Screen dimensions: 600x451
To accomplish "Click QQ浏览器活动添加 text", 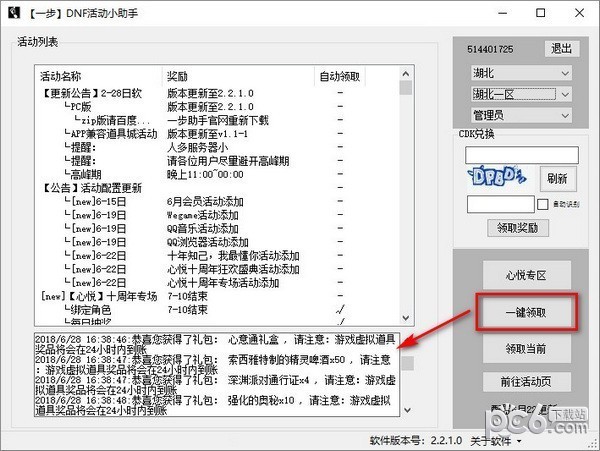I will 208,242.
